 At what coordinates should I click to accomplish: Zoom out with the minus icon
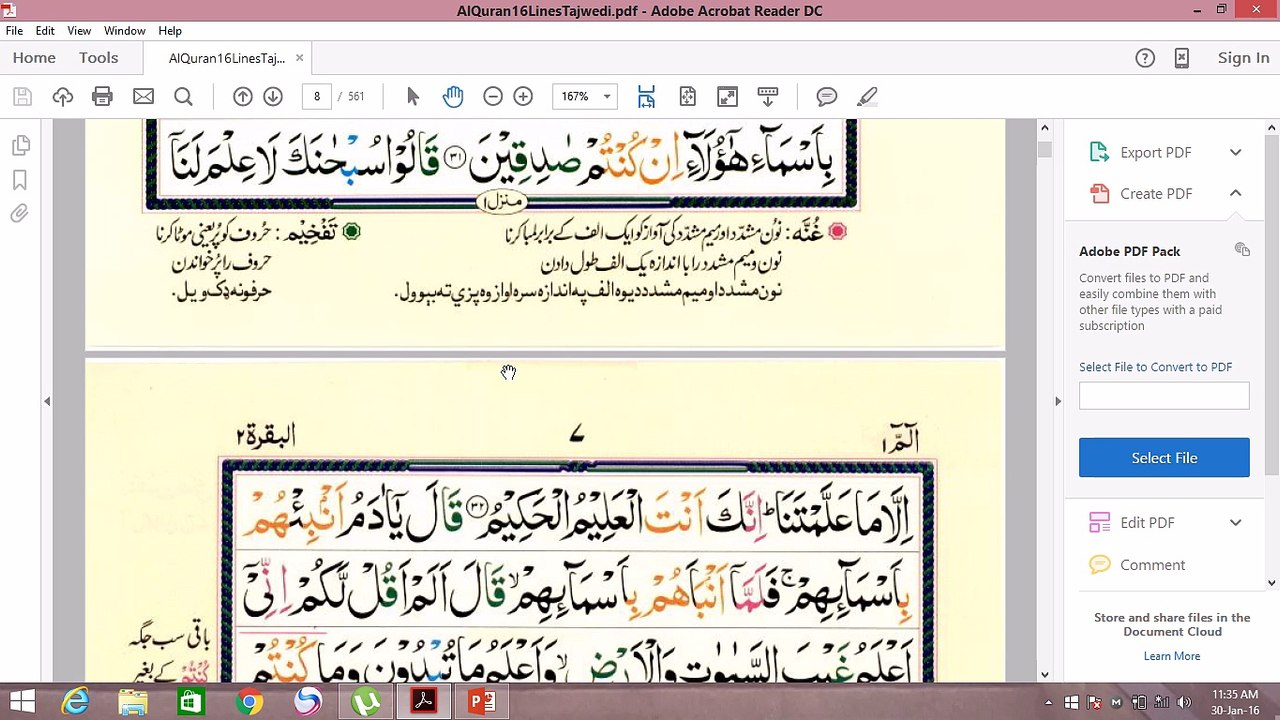pyautogui.click(x=493, y=96)
